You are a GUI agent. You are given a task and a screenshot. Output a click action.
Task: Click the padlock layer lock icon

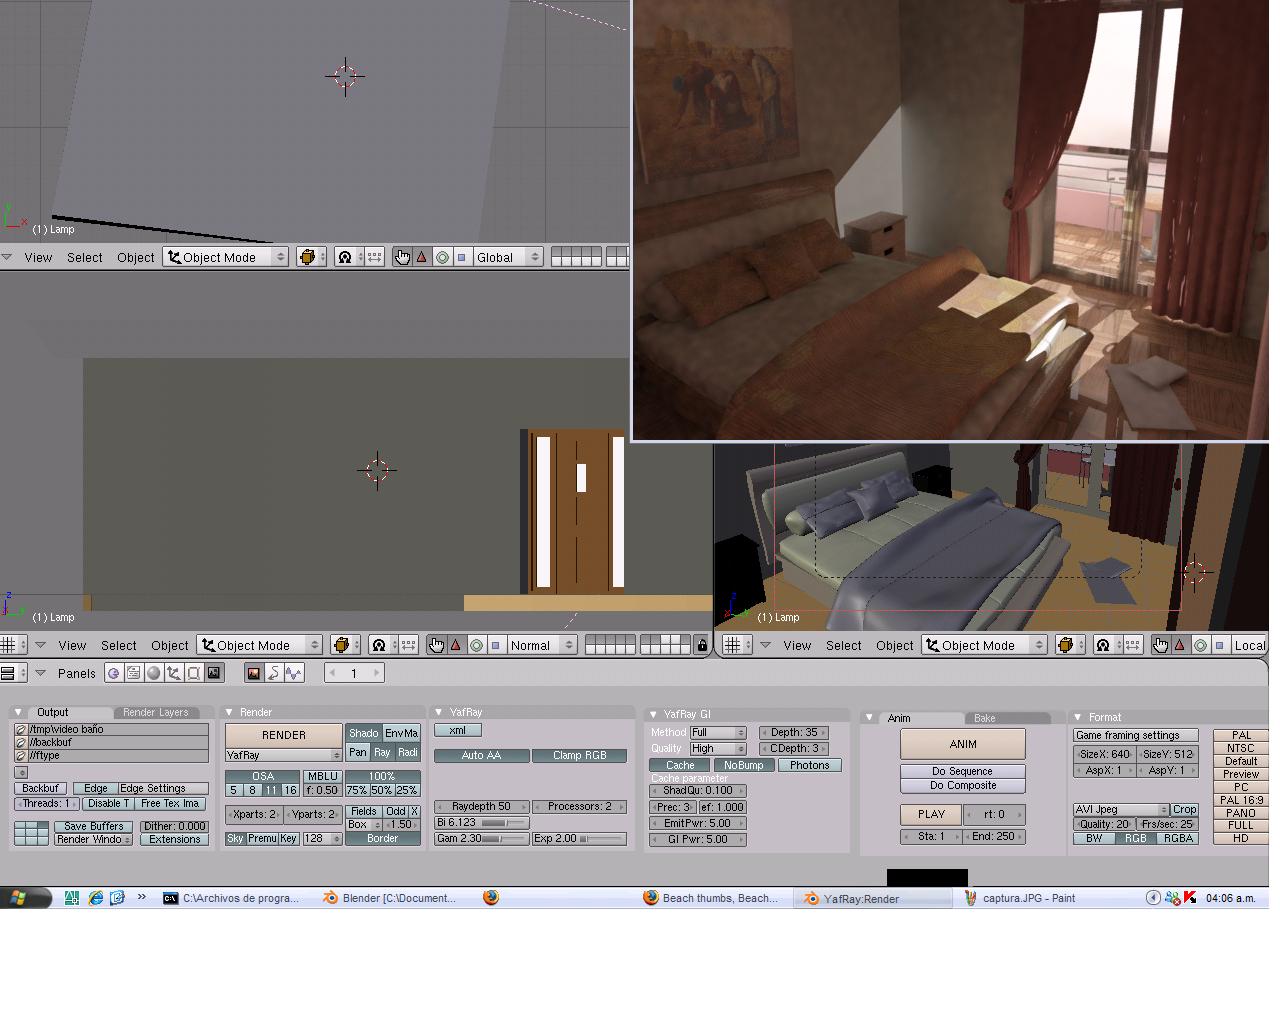click(702, 645)
